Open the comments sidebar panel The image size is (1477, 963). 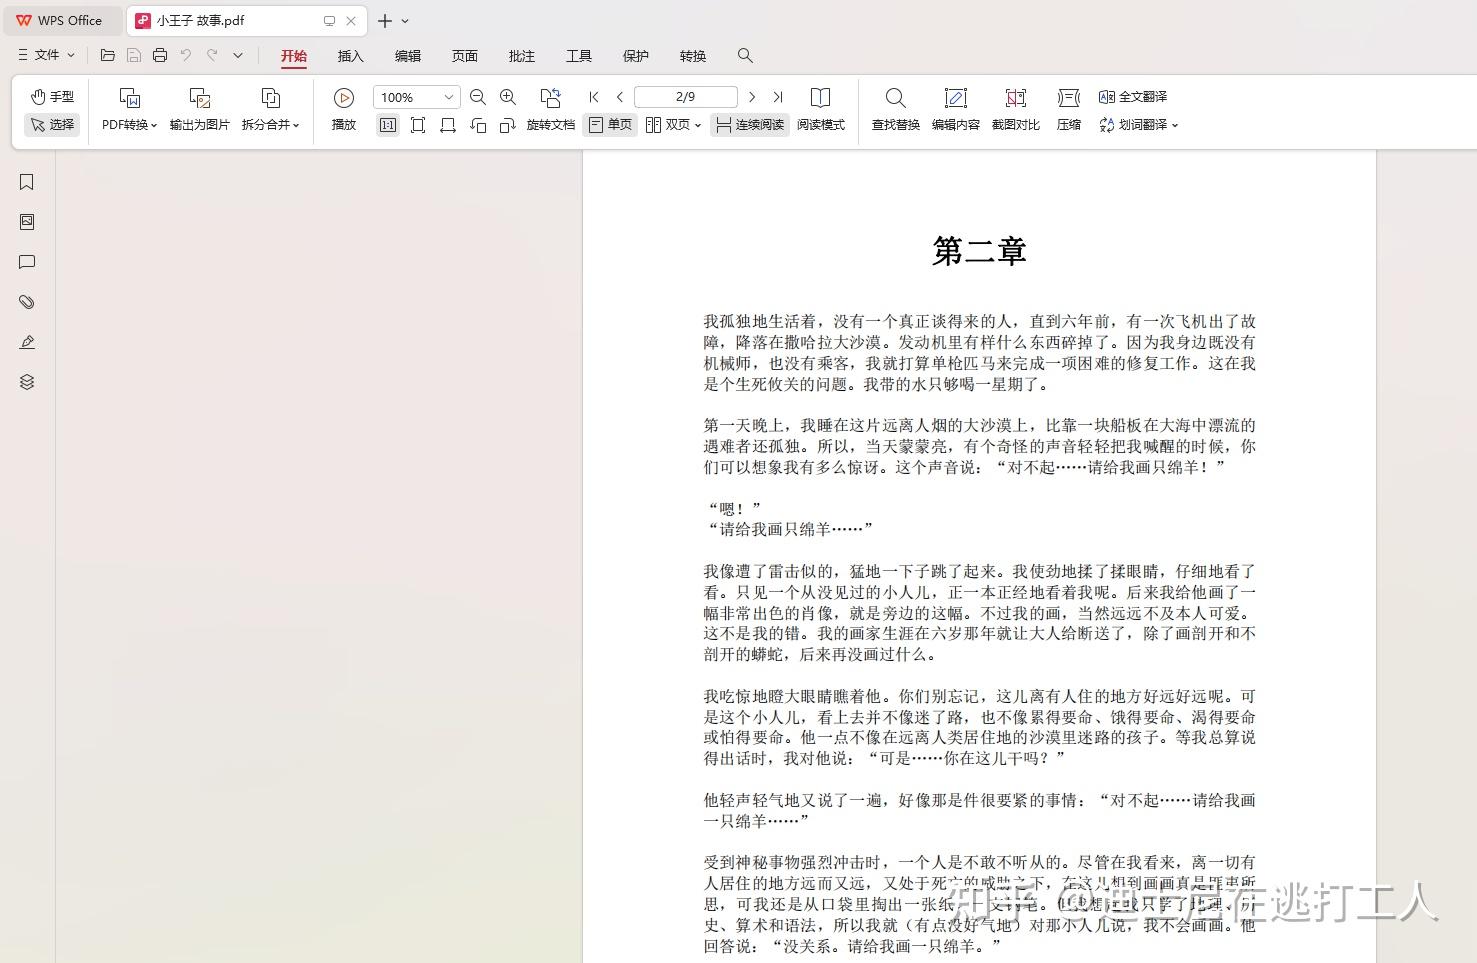(x=27, y=262)
